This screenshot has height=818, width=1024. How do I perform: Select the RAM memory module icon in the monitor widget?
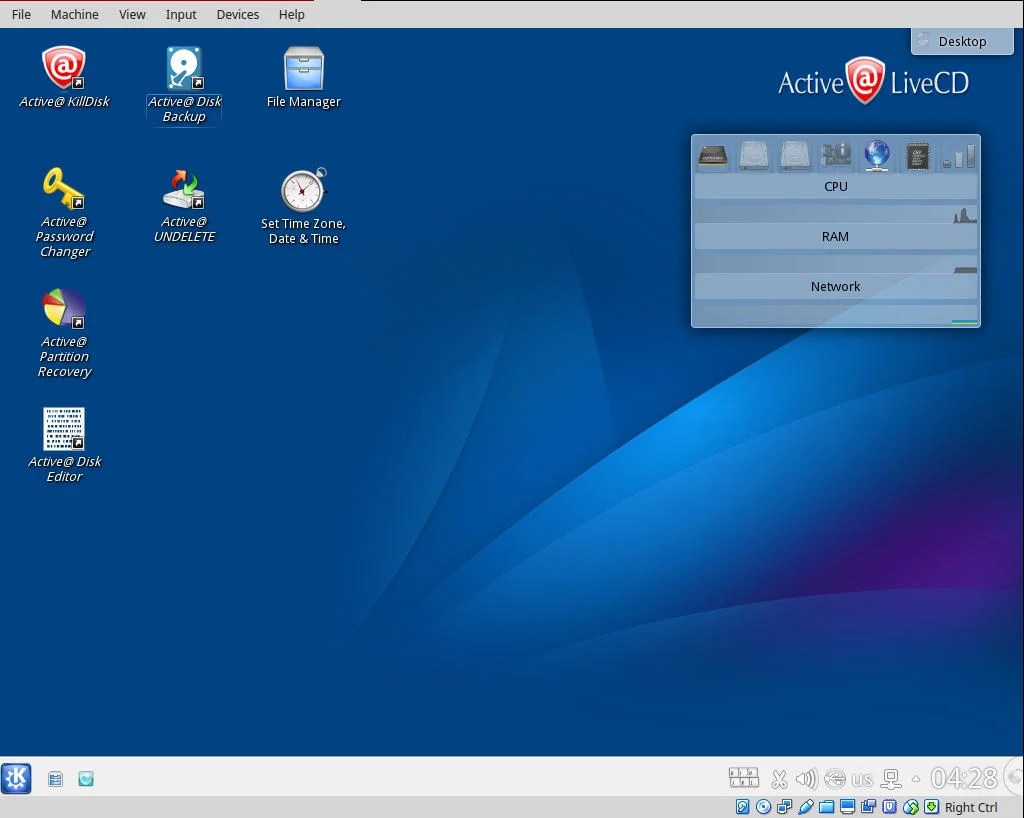point(712,156)
